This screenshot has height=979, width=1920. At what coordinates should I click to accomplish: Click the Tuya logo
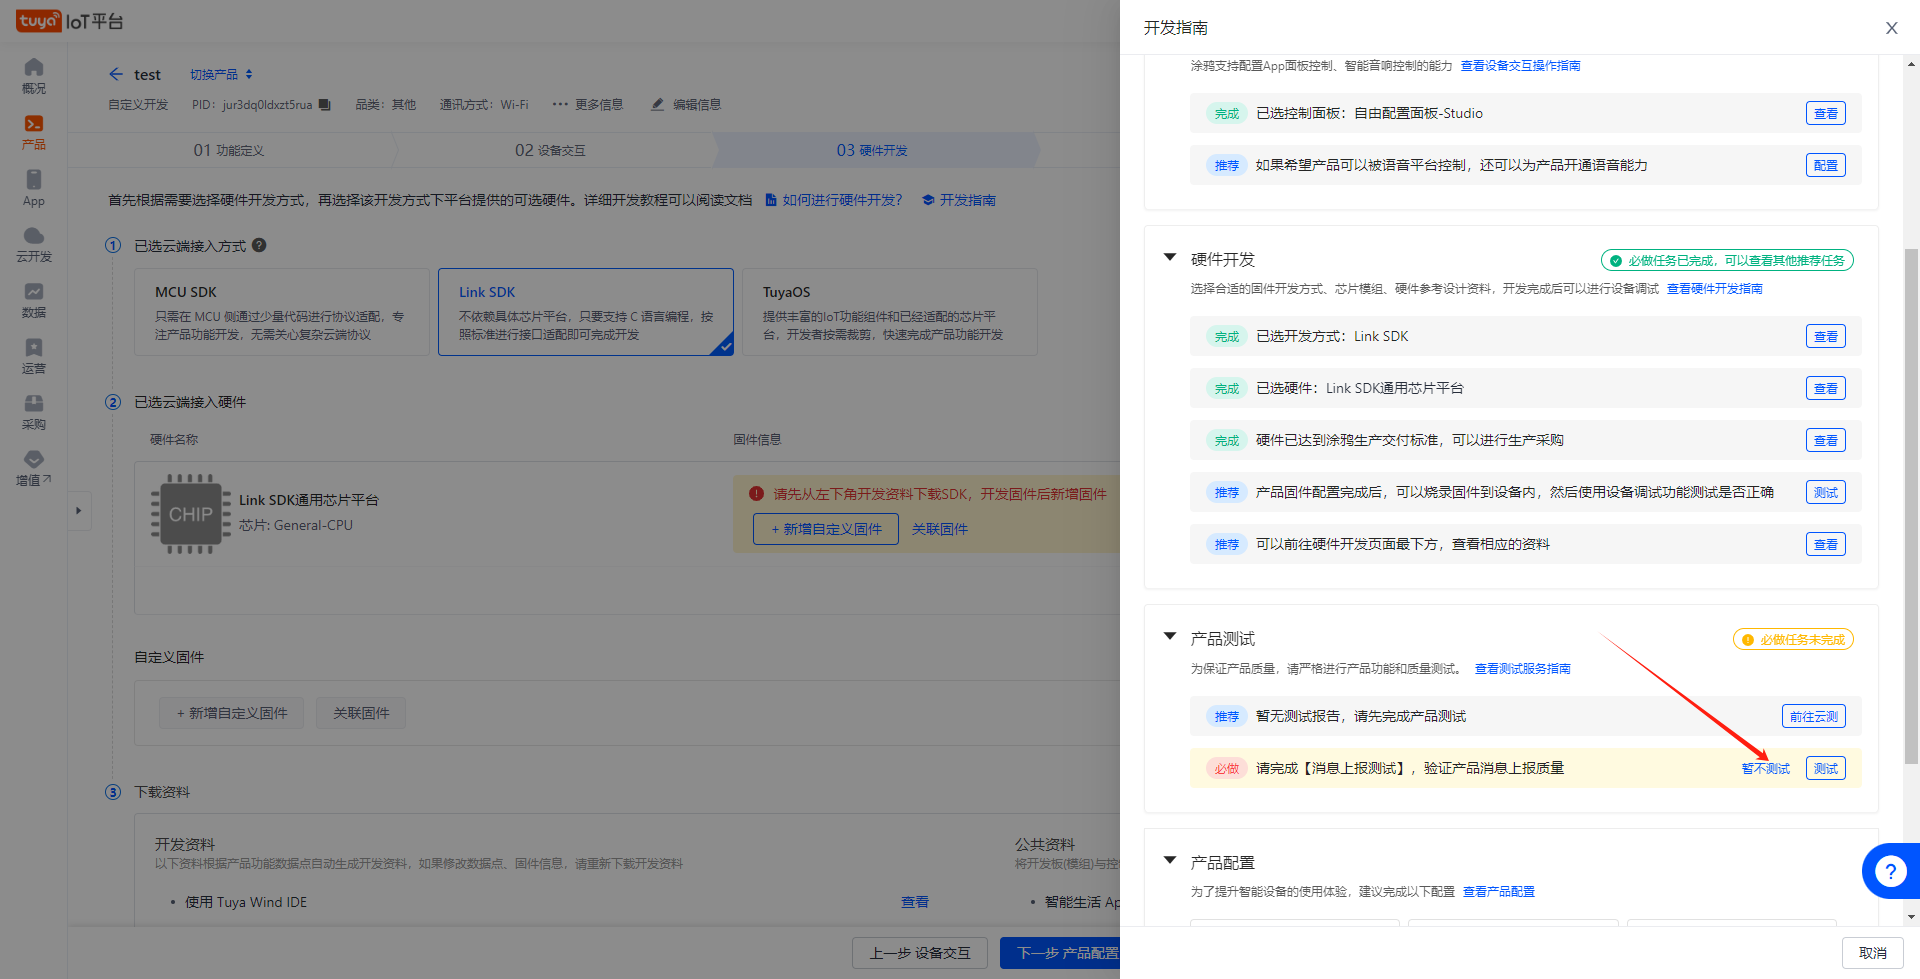39,21
